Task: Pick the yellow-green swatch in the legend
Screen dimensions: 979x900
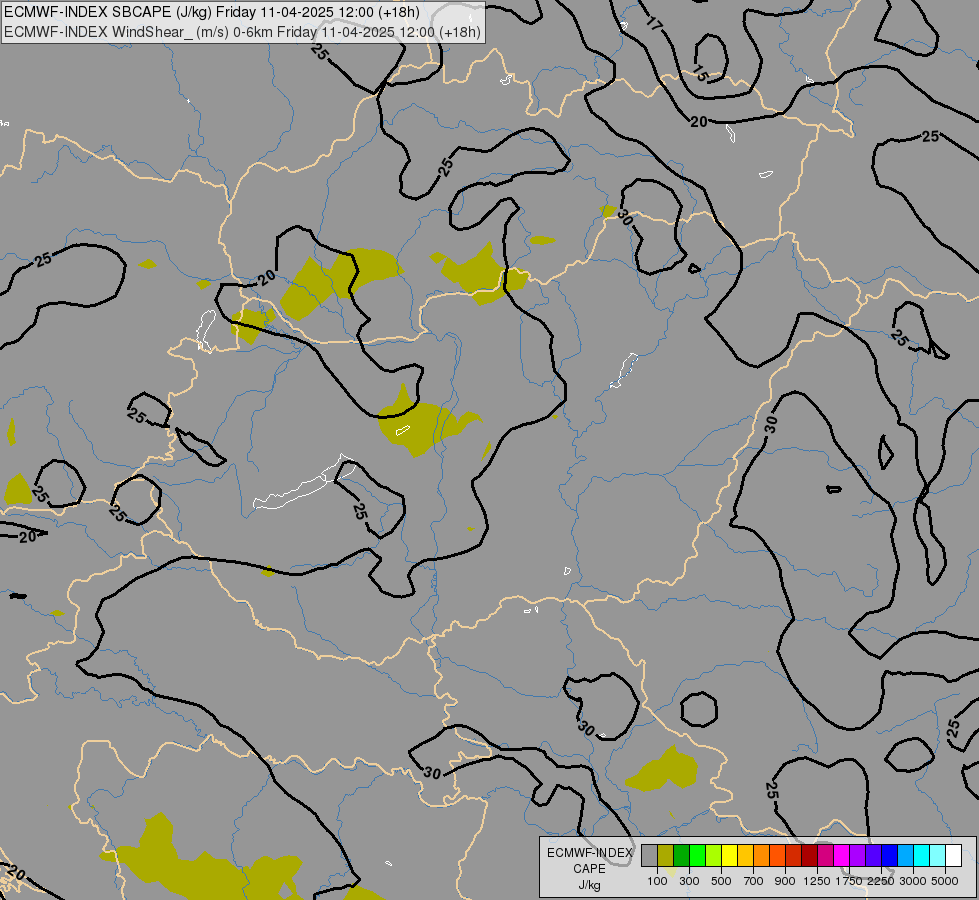Action: pos(713,856)
